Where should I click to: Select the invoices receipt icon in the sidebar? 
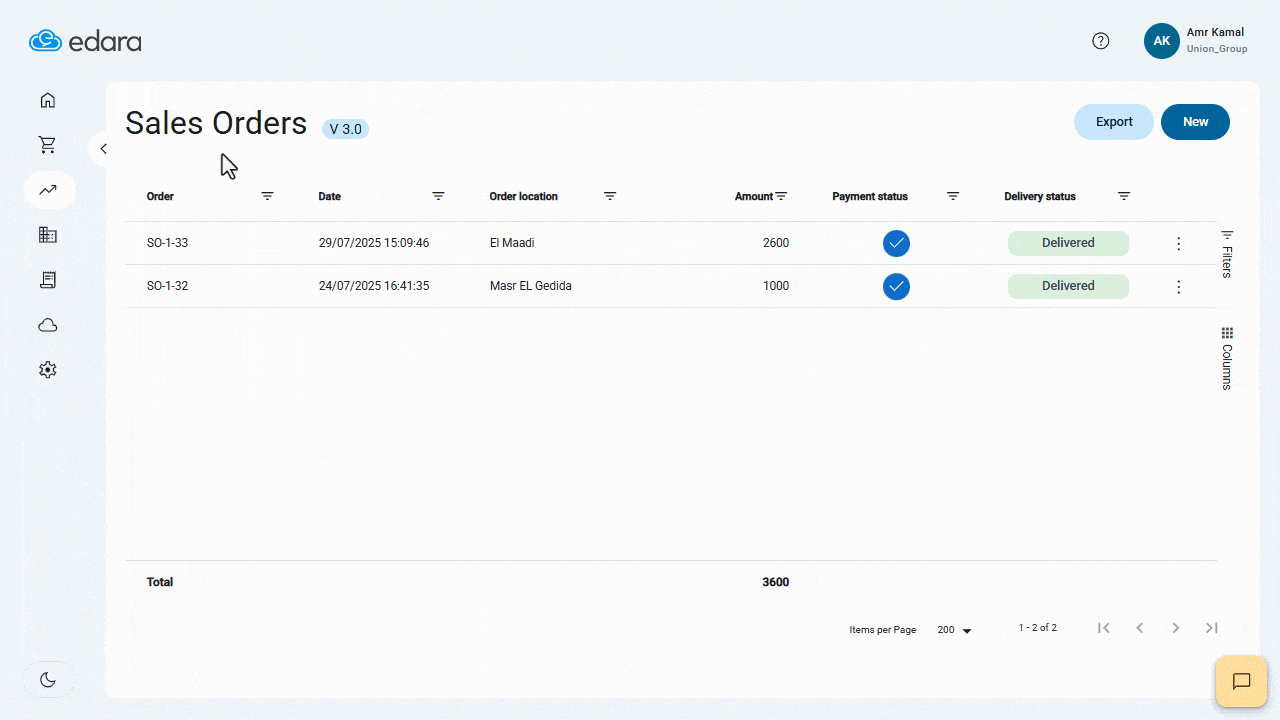47,279
